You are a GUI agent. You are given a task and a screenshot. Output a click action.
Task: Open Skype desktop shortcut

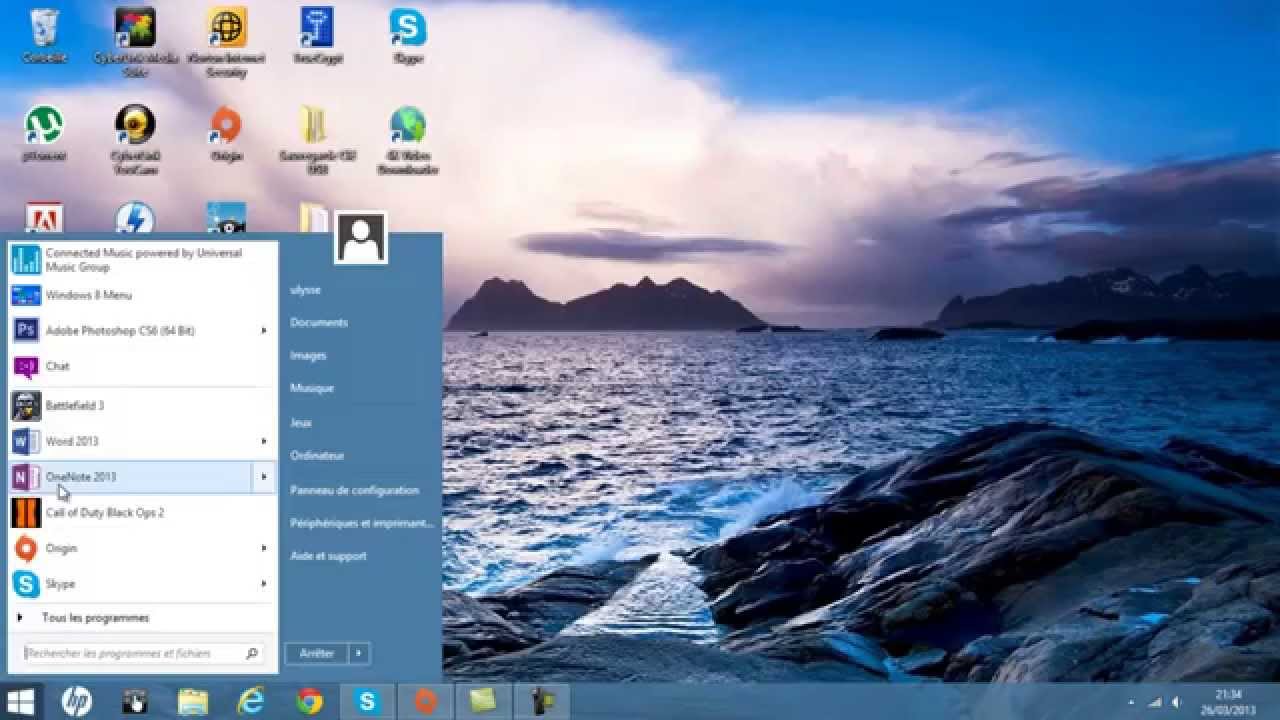(408, 36)
